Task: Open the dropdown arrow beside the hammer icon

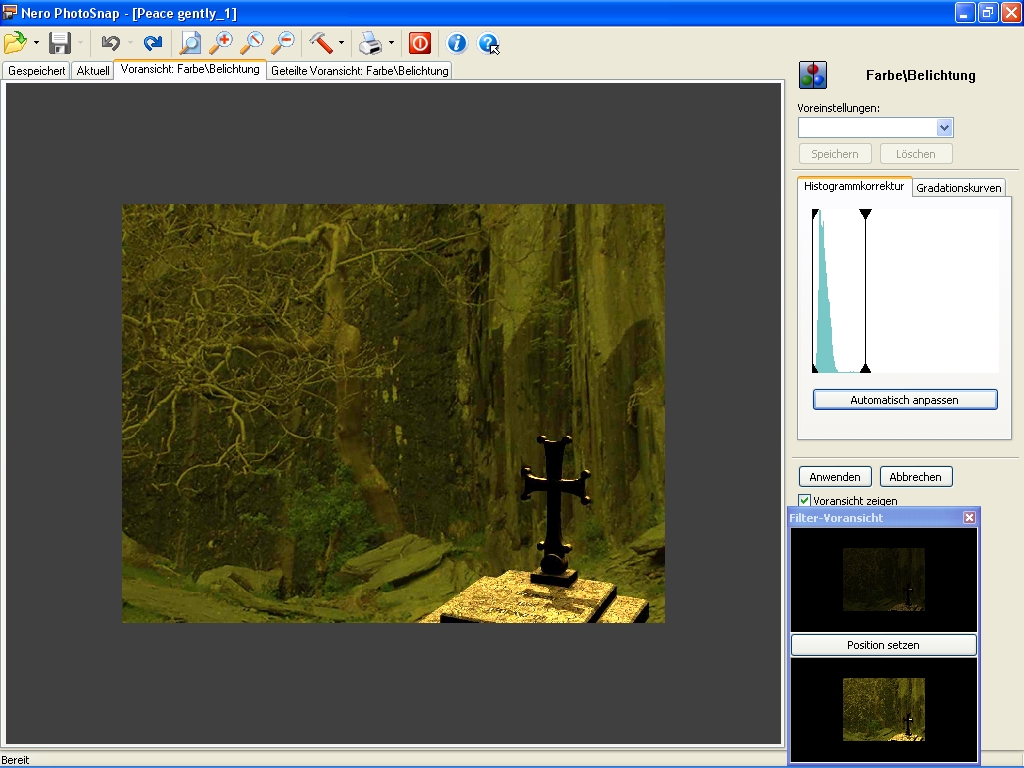Action: [342, 43]
